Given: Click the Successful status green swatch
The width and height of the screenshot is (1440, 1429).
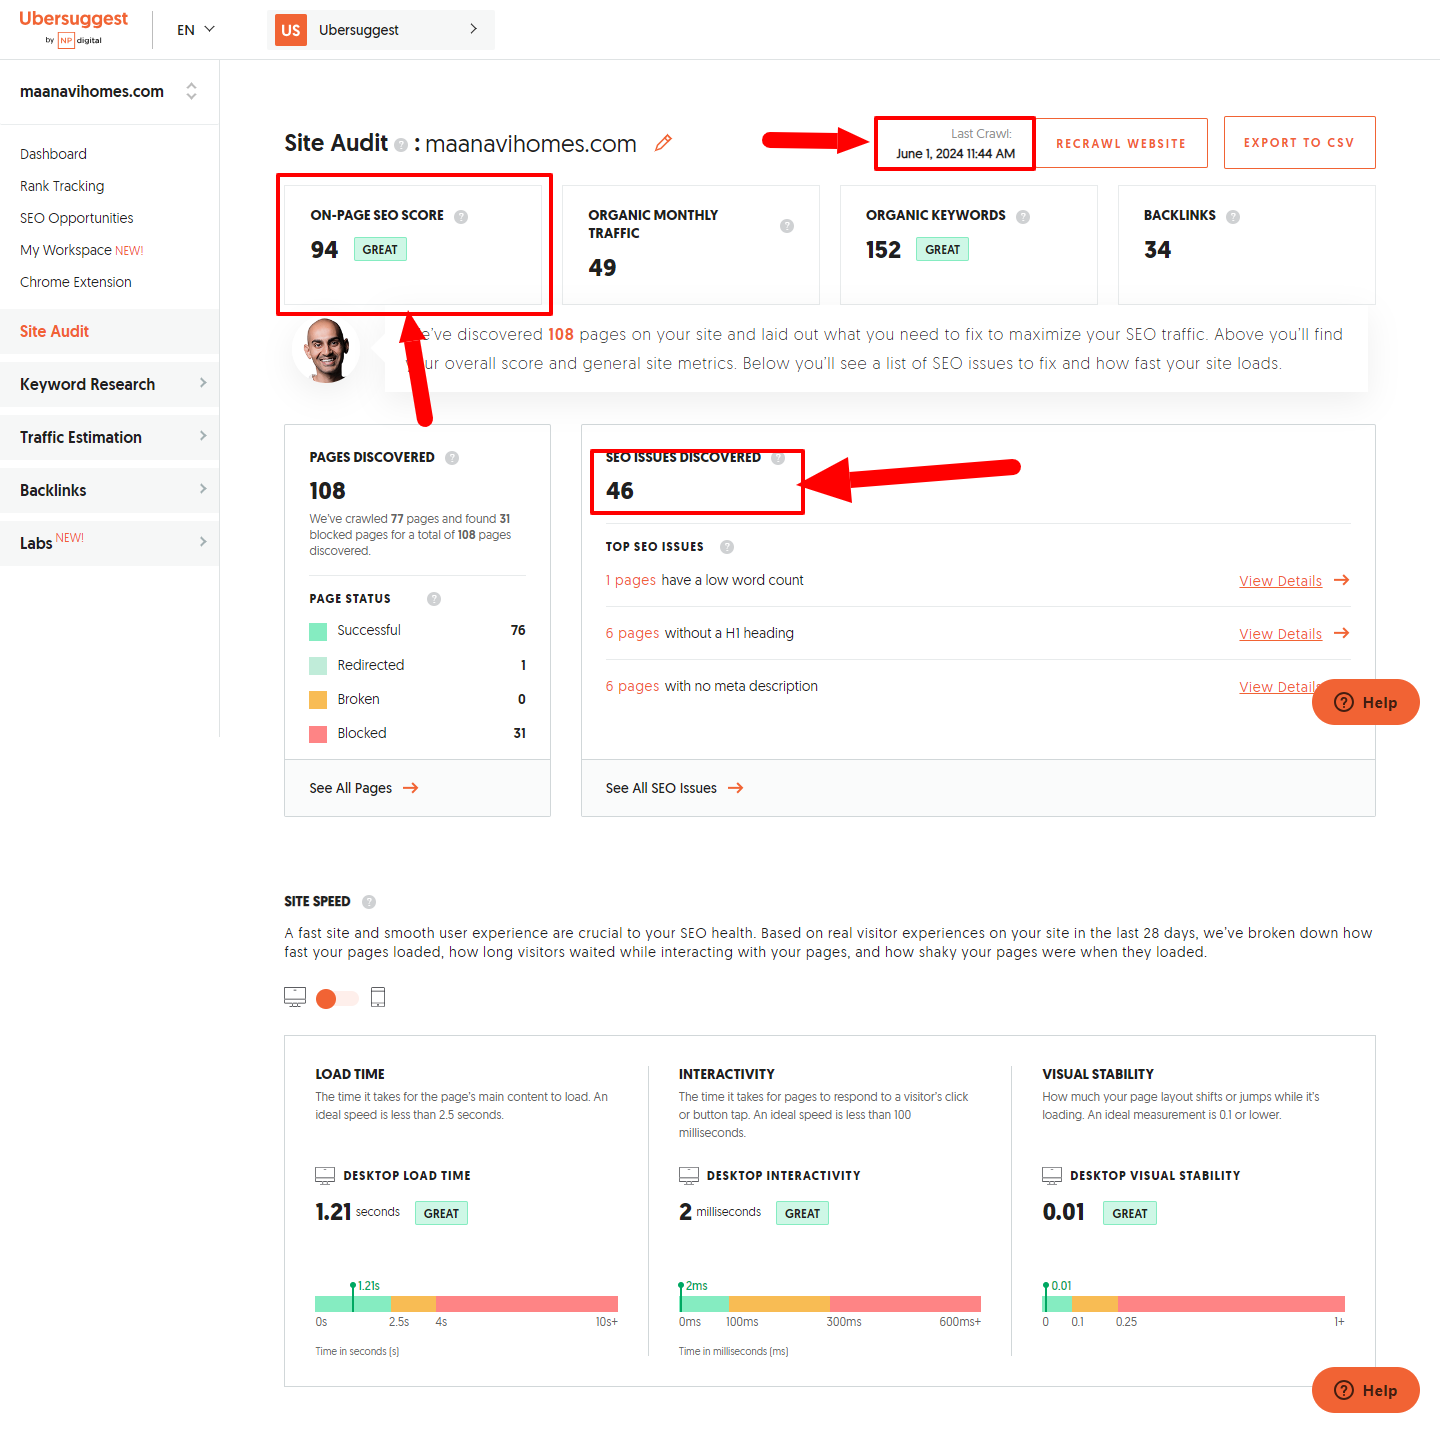Looking at the screenshot, I should tap(318, 631).
